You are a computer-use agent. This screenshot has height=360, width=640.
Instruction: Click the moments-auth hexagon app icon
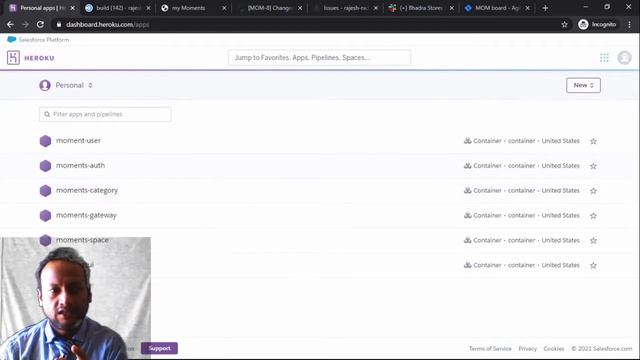pos(45,166)
